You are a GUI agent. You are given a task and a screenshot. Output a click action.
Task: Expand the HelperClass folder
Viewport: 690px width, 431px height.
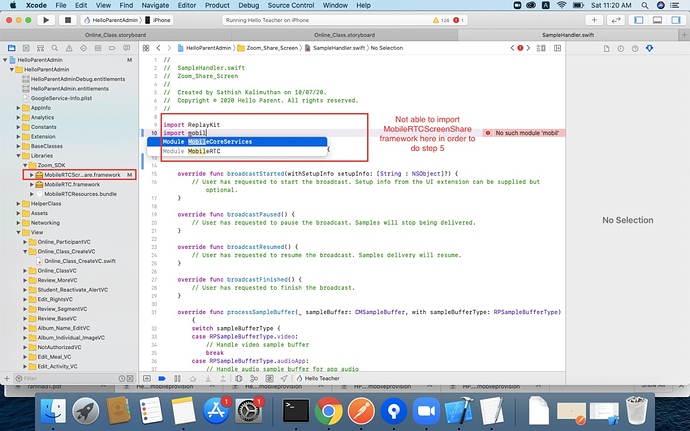[x=18, y=204]
